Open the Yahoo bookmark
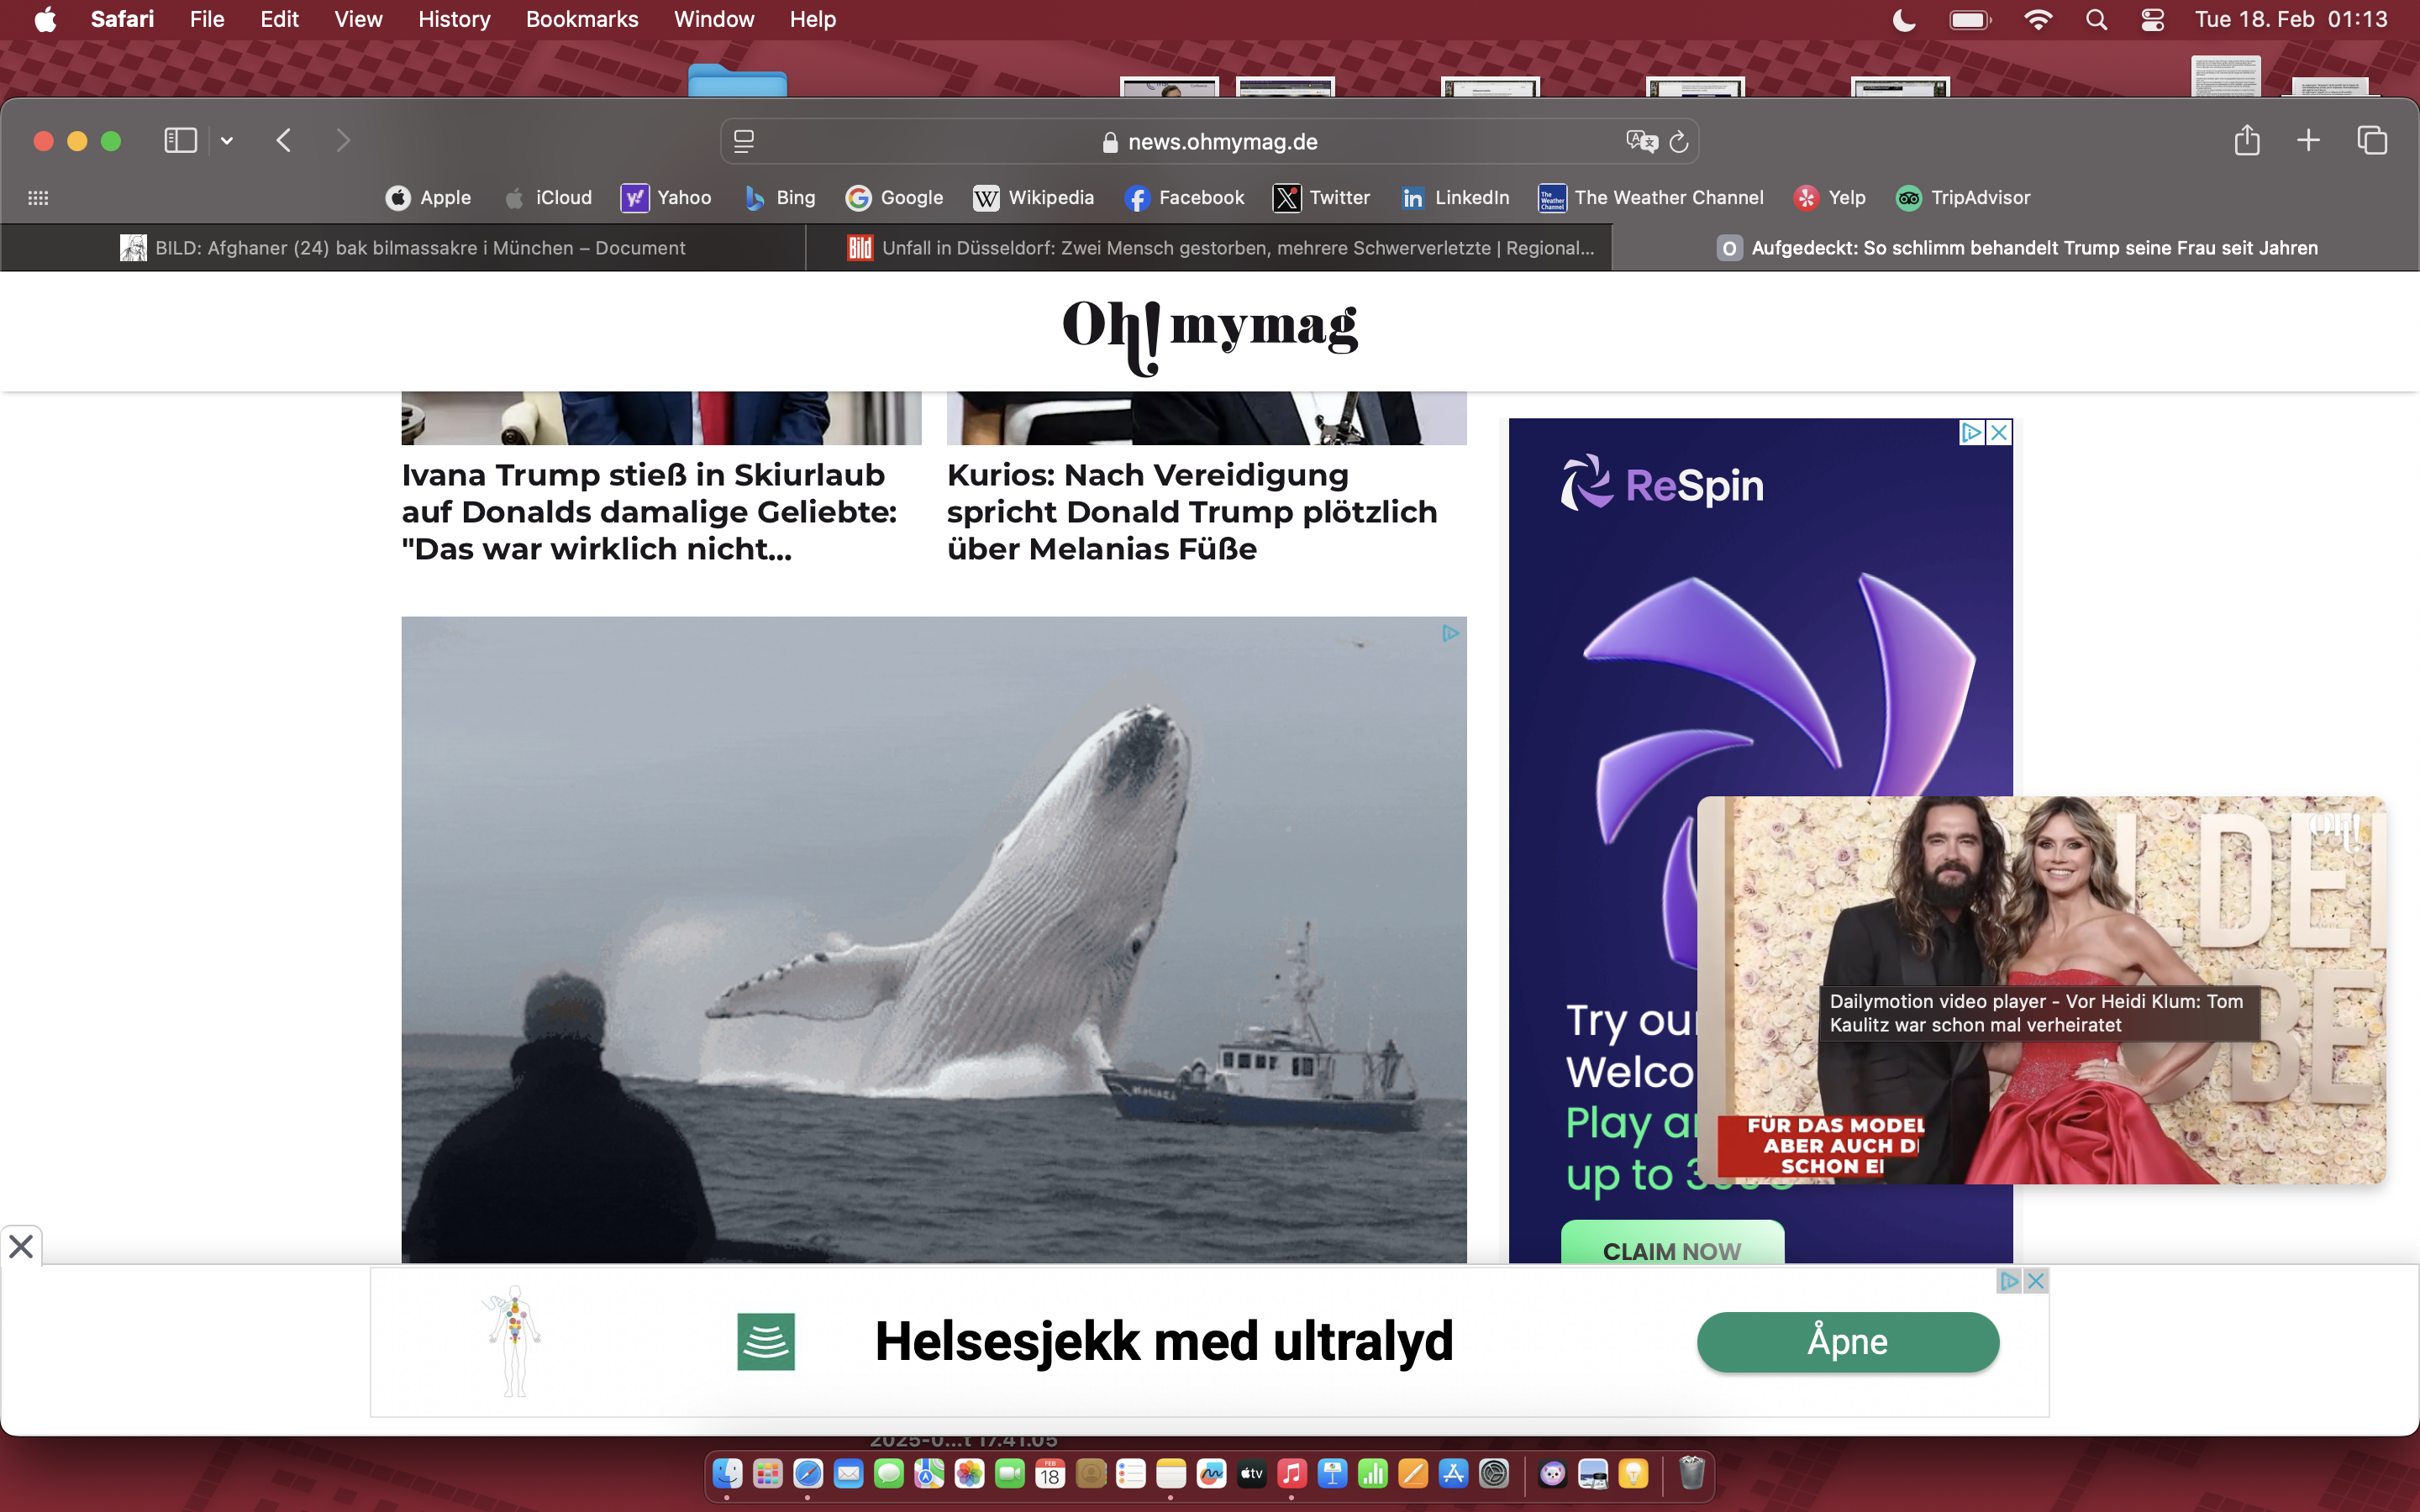2420x1512 pixels. pyautogui.click(x=666, y=198)
